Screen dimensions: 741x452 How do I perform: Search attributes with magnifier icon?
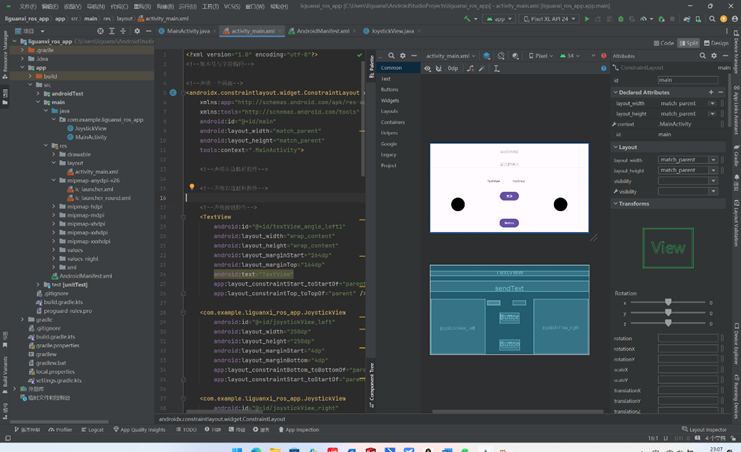[x=703, y=56]
